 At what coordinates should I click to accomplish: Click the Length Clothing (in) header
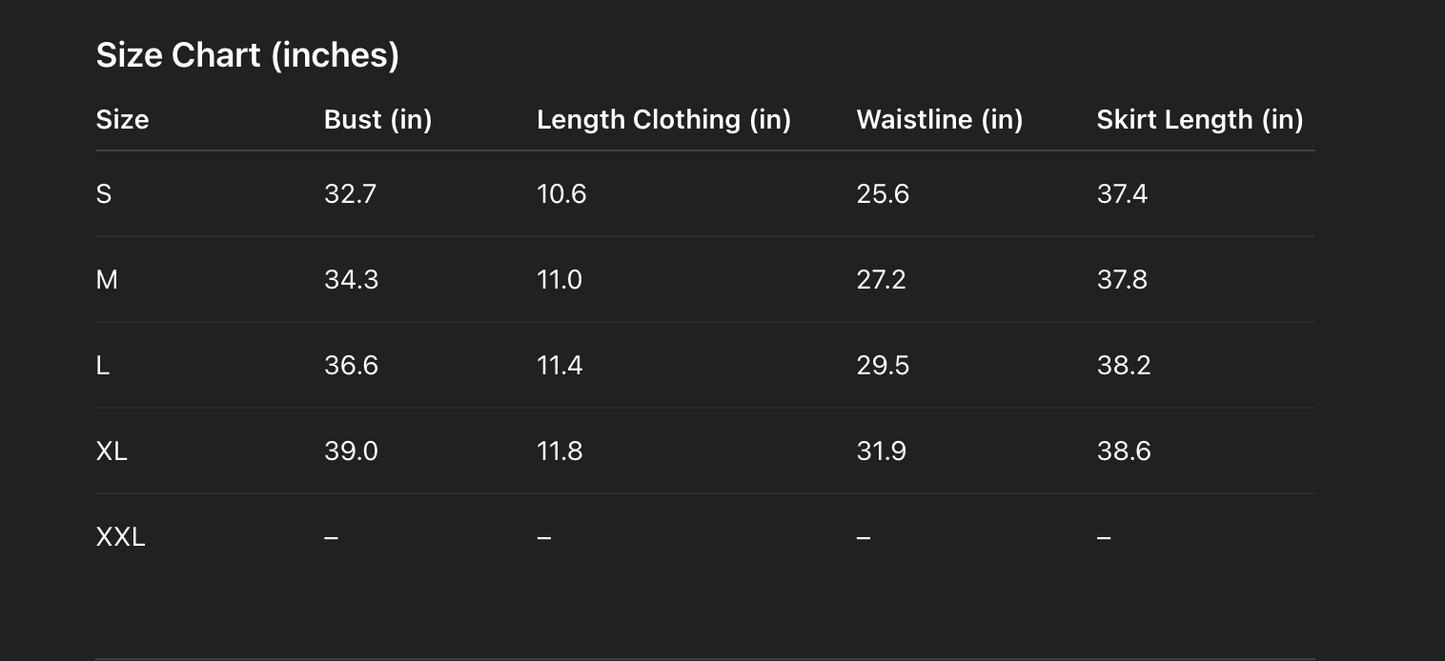[664, 120]
